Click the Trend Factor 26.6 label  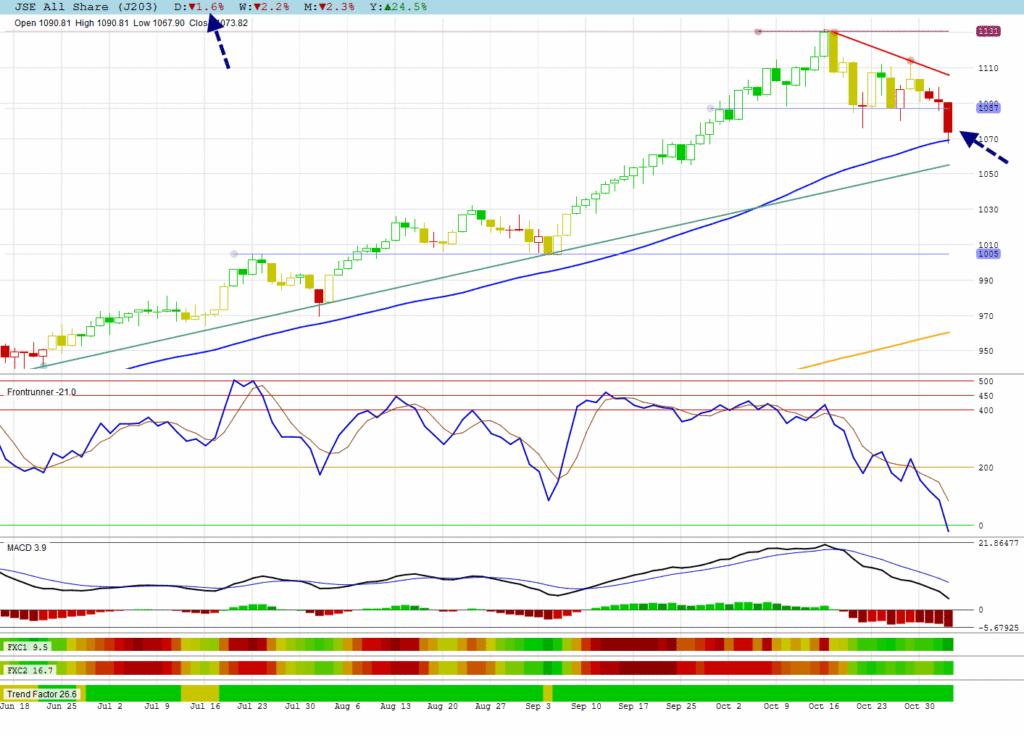click(42, 693)
